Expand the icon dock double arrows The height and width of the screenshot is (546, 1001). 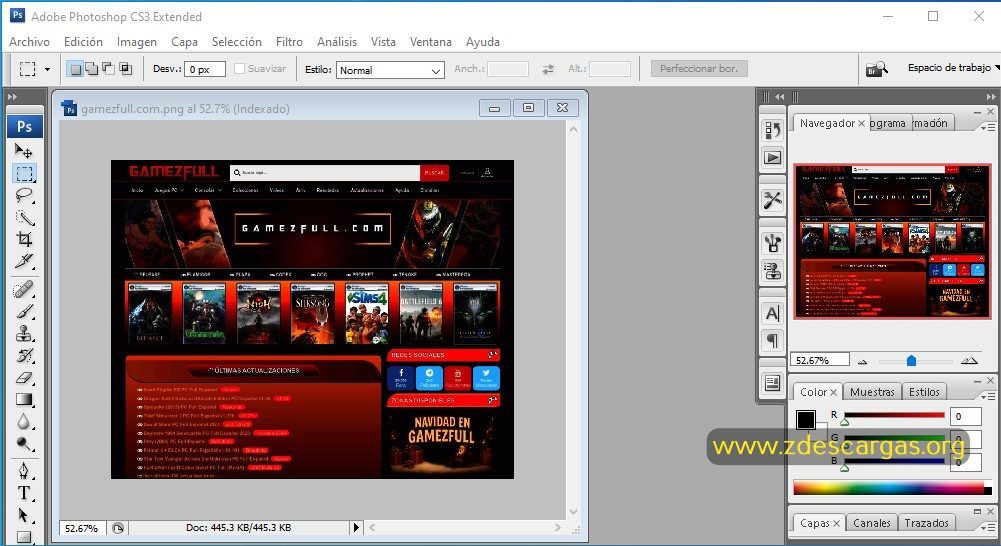click(x=779, y=96)
